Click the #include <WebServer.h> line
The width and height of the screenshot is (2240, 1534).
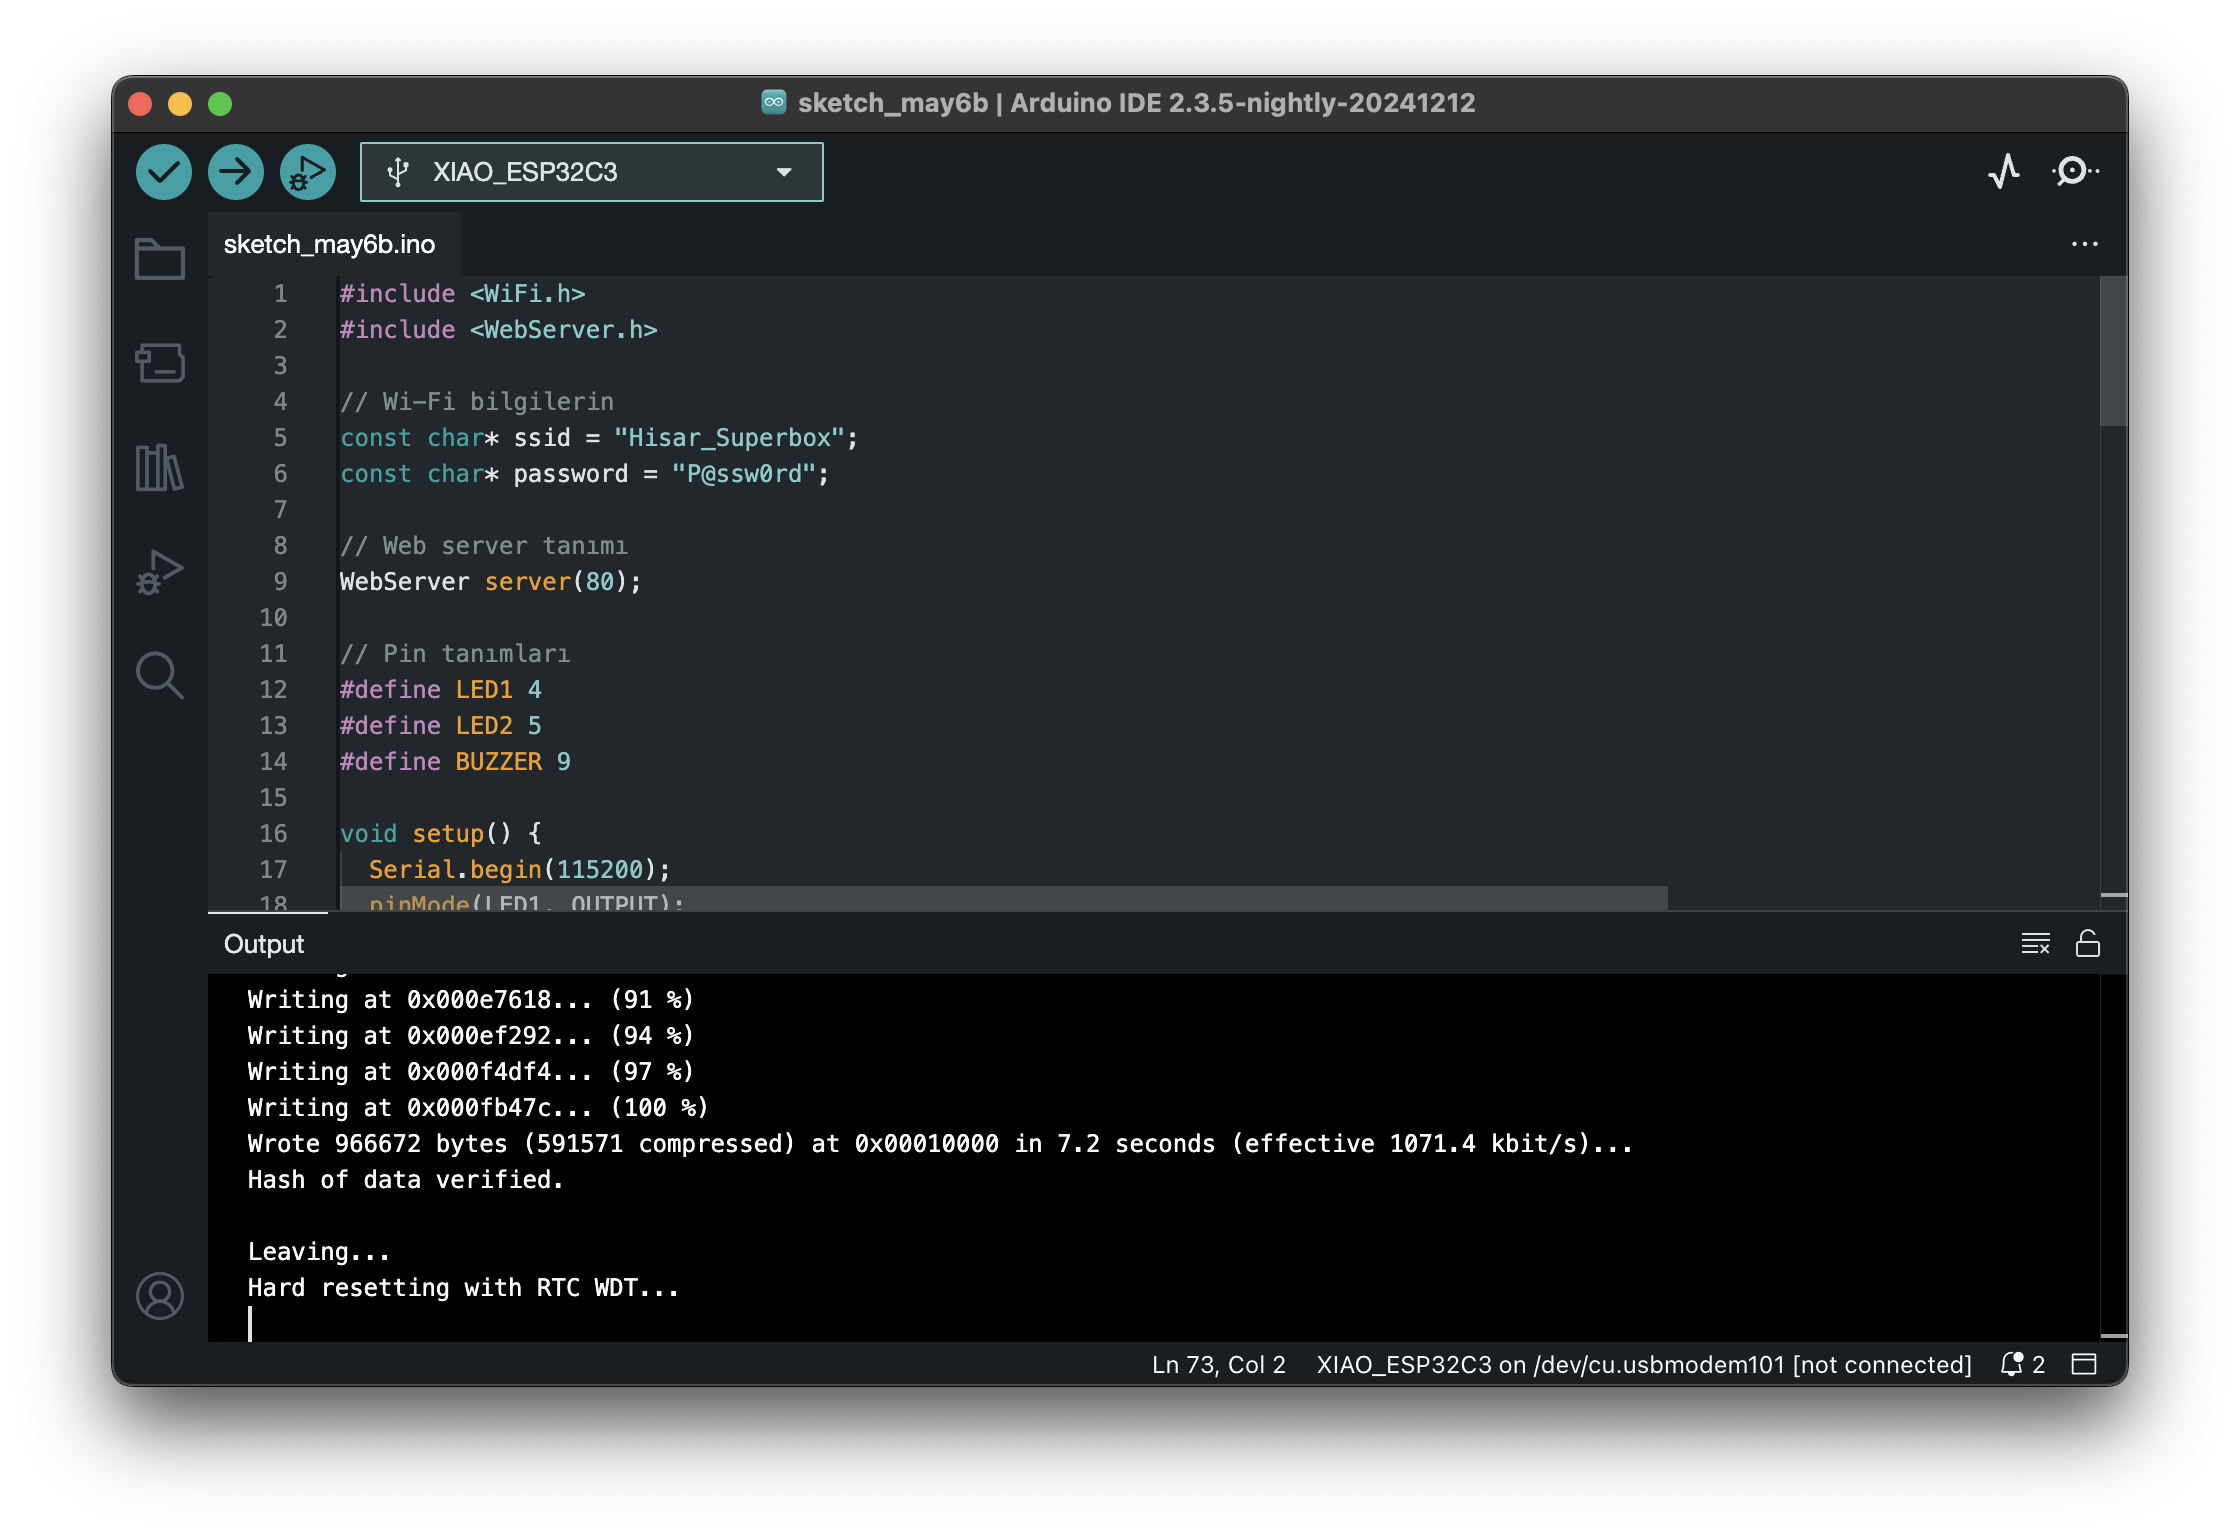pyautogui.click(x=498, y=330)
